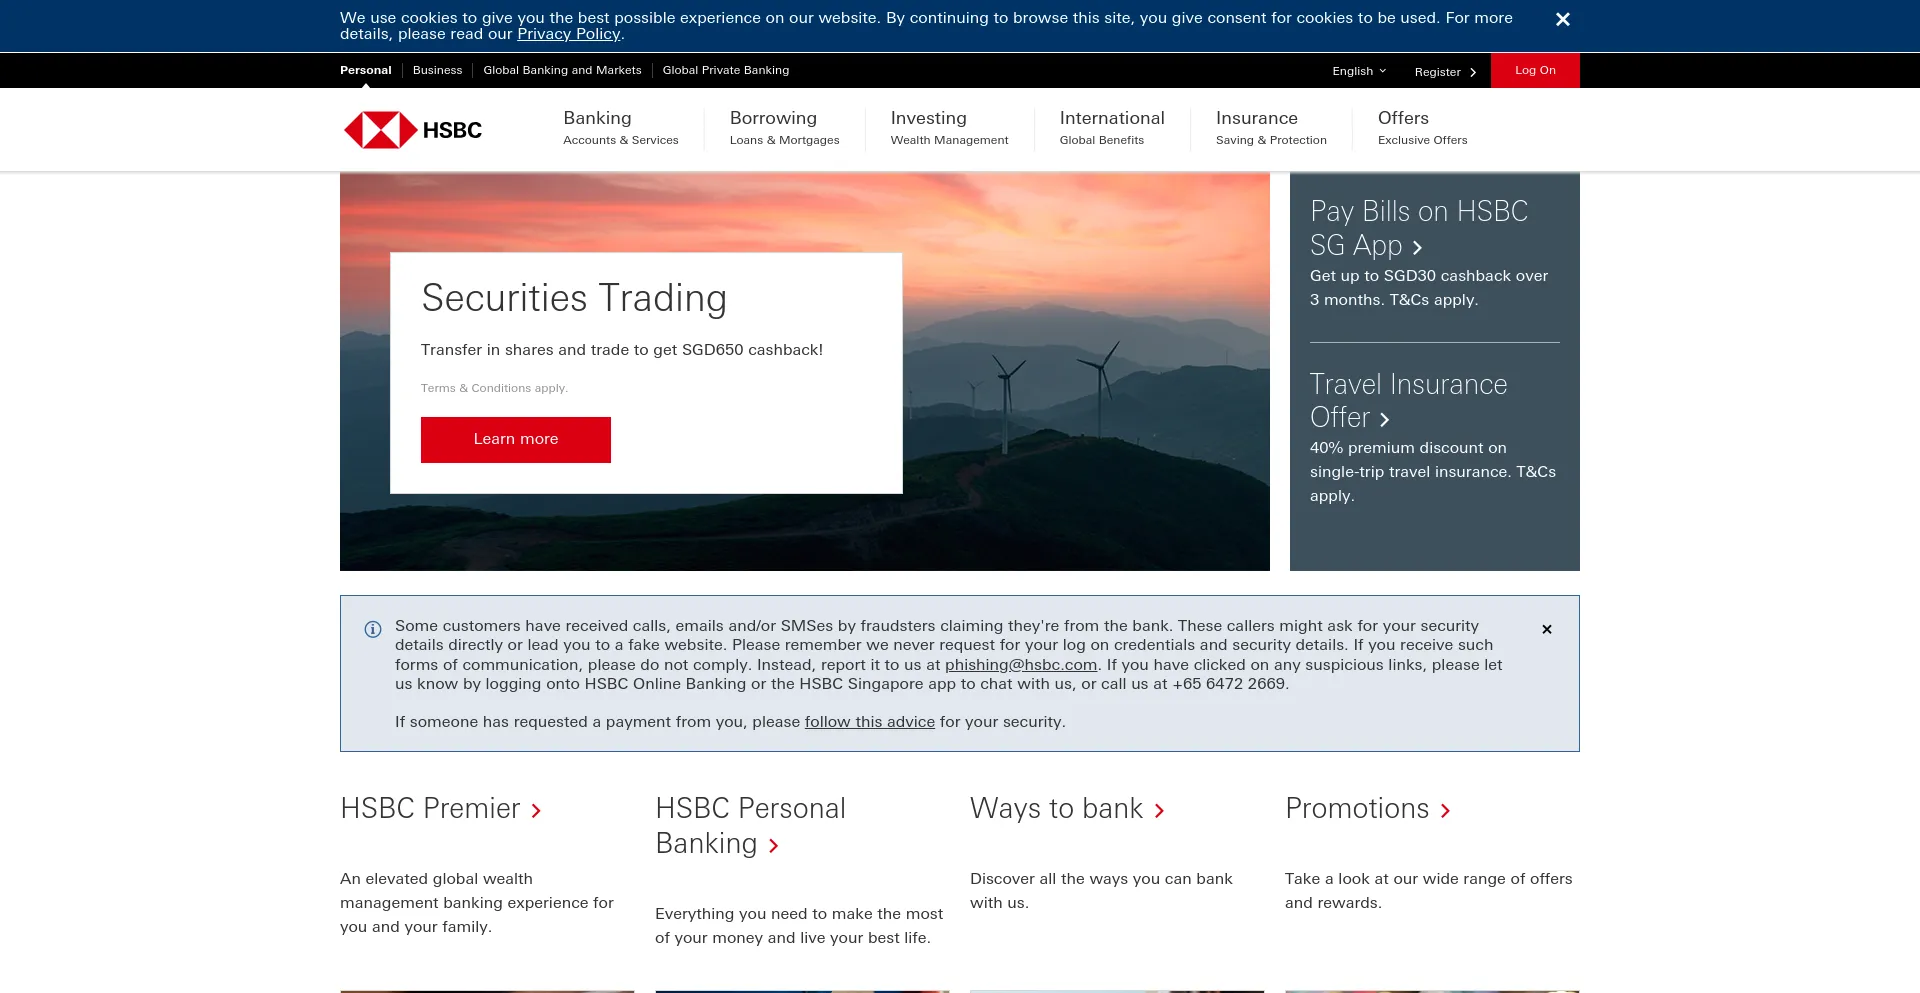Click chevron beside Pay Bills SG App
1920x993 pixels.
[x=1417, y=247]
